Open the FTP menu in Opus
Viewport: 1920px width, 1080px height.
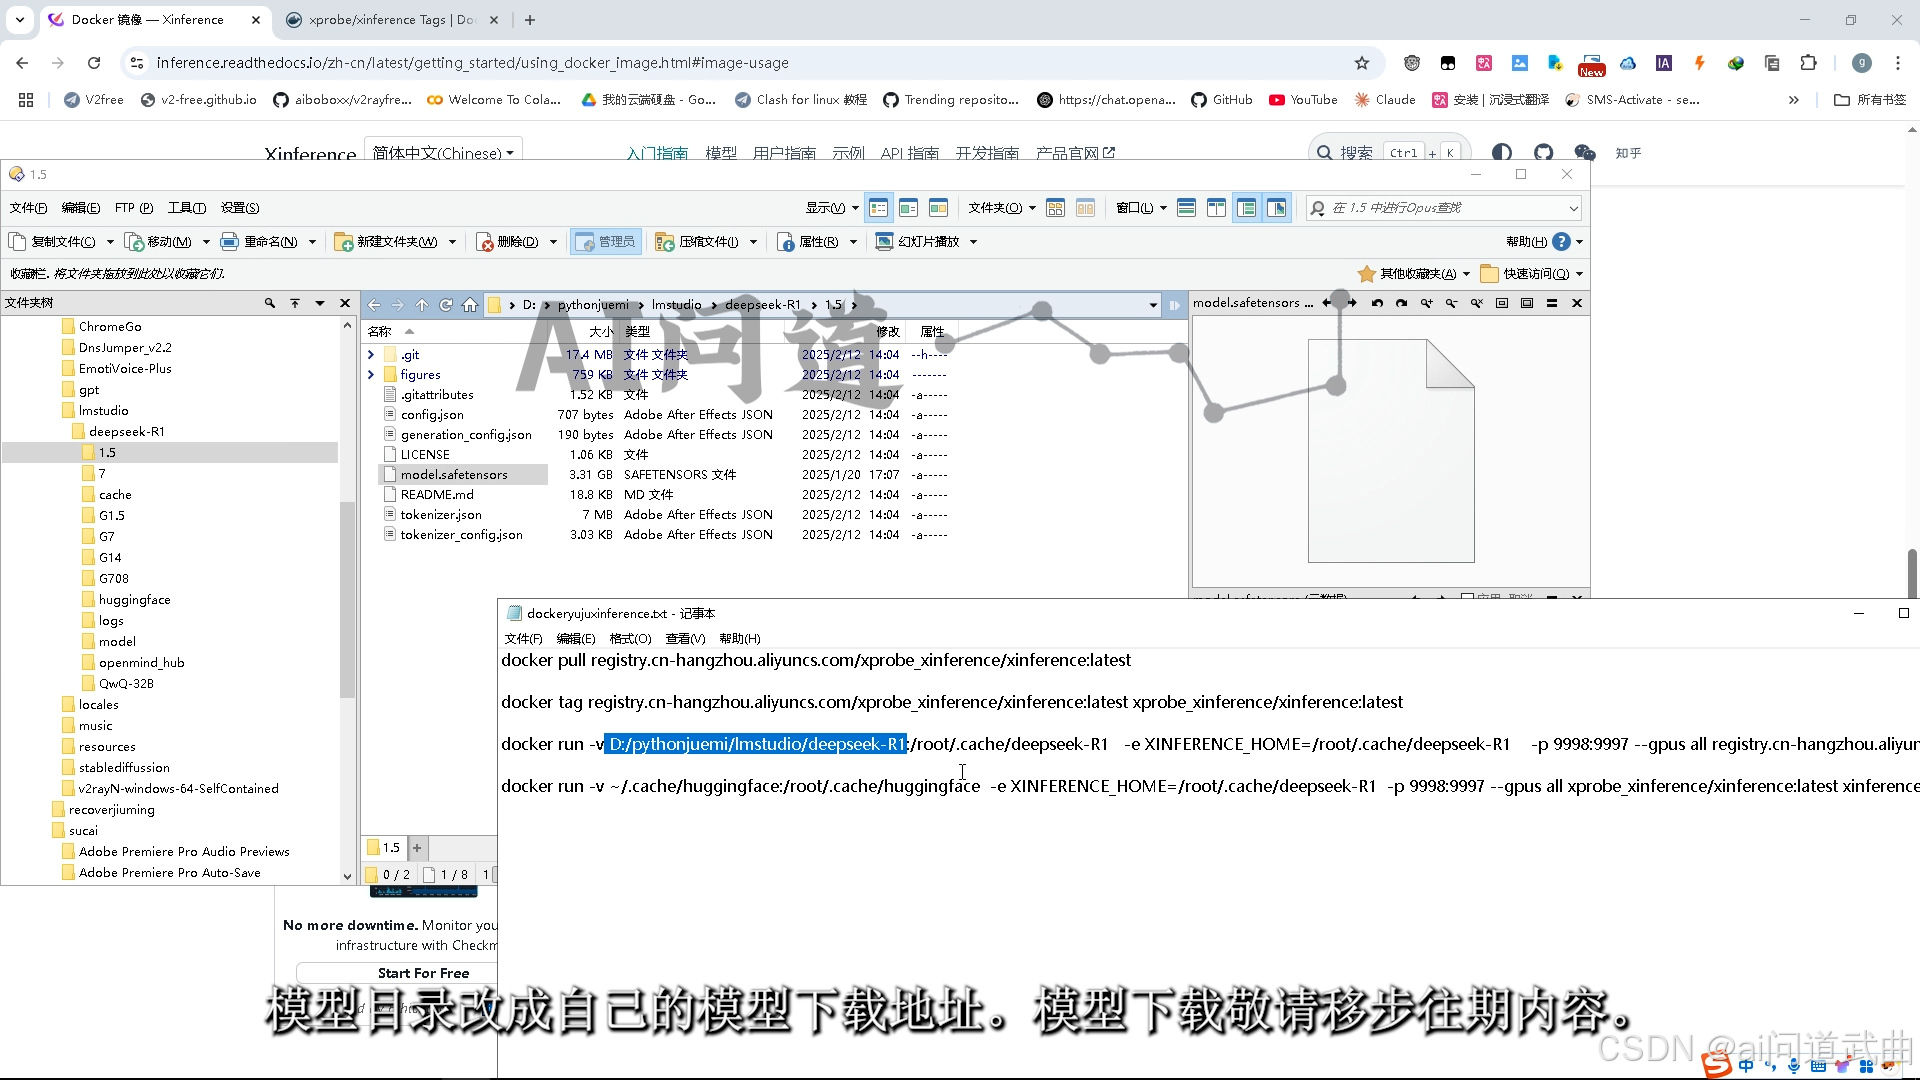coord(133,208)
